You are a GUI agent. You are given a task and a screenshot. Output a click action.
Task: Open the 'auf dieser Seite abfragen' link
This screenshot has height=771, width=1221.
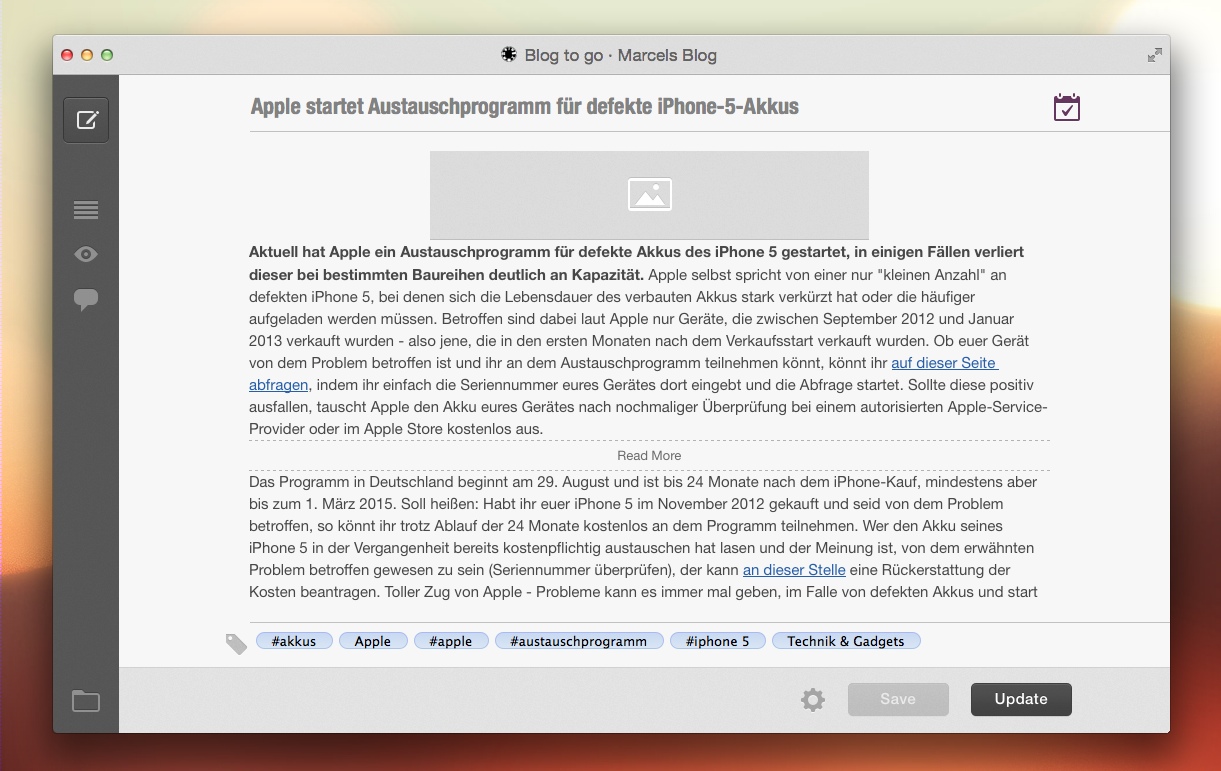click(944, 363)
